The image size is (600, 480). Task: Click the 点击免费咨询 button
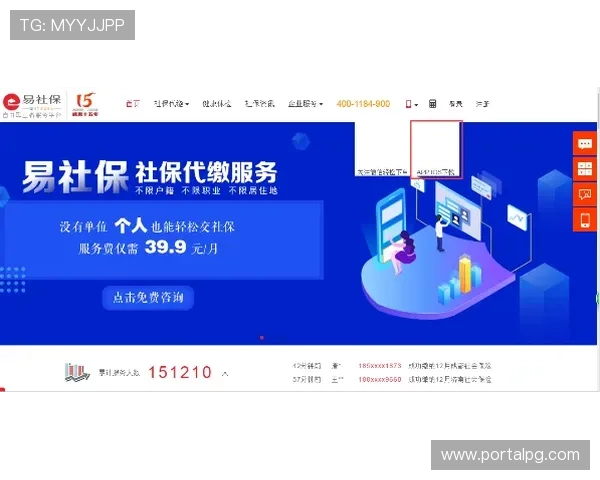click(x=148, y=297)
